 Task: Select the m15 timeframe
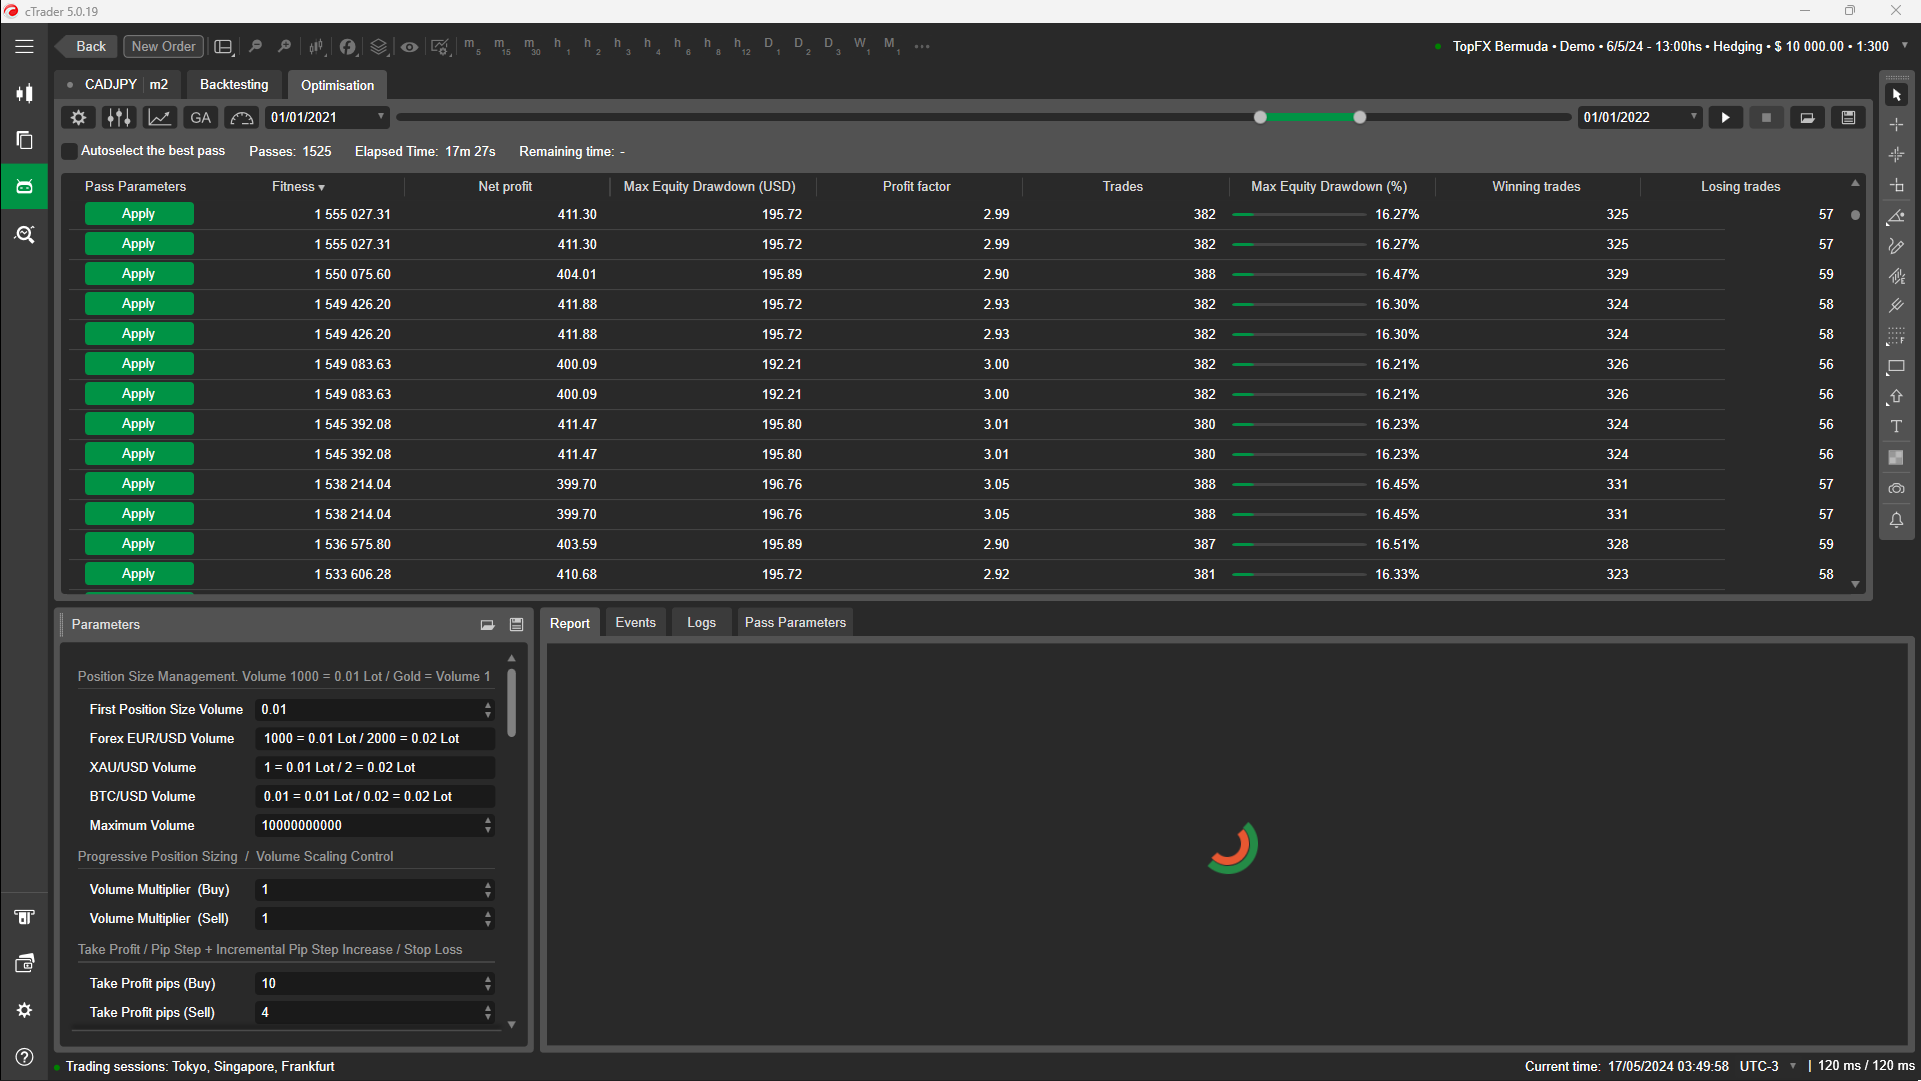pyautogui.click(x=502, y=46)
